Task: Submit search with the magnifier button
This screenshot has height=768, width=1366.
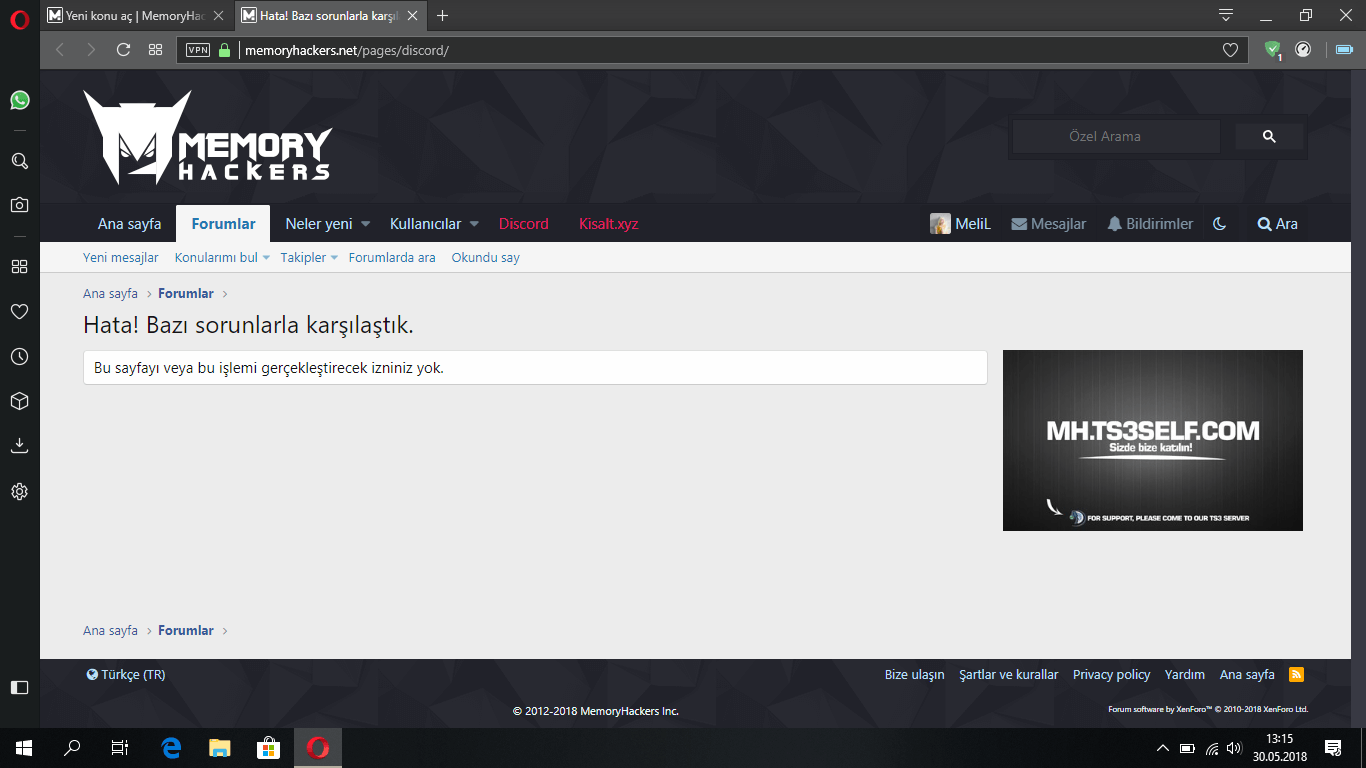Action: click(x=1269, y=137)
